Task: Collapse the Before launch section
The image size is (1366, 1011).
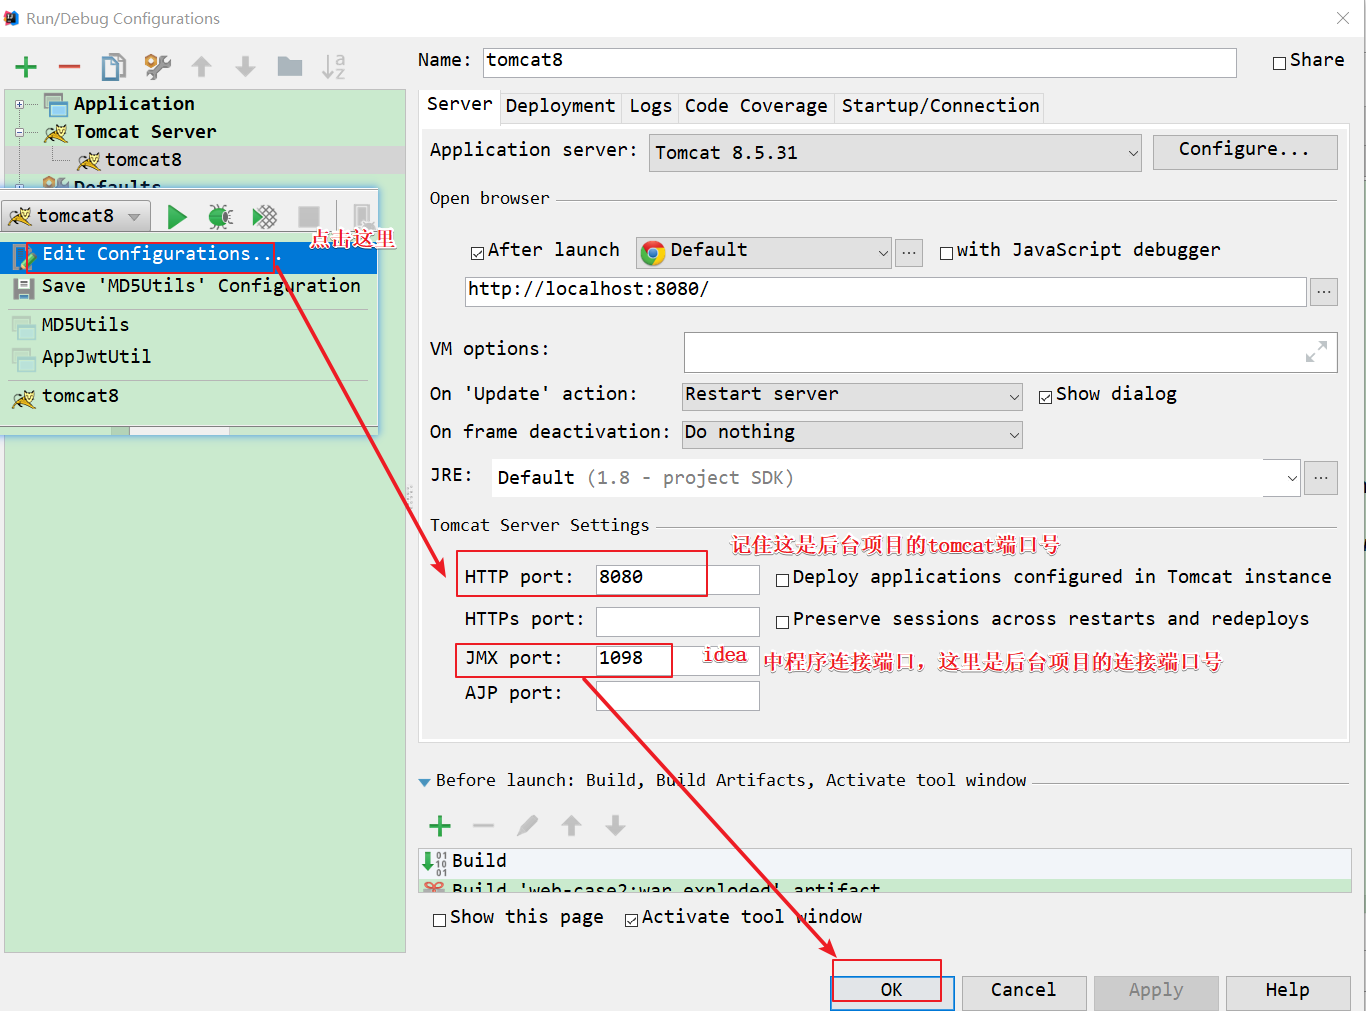Action: pyautogui.click(x=425, y=782)
